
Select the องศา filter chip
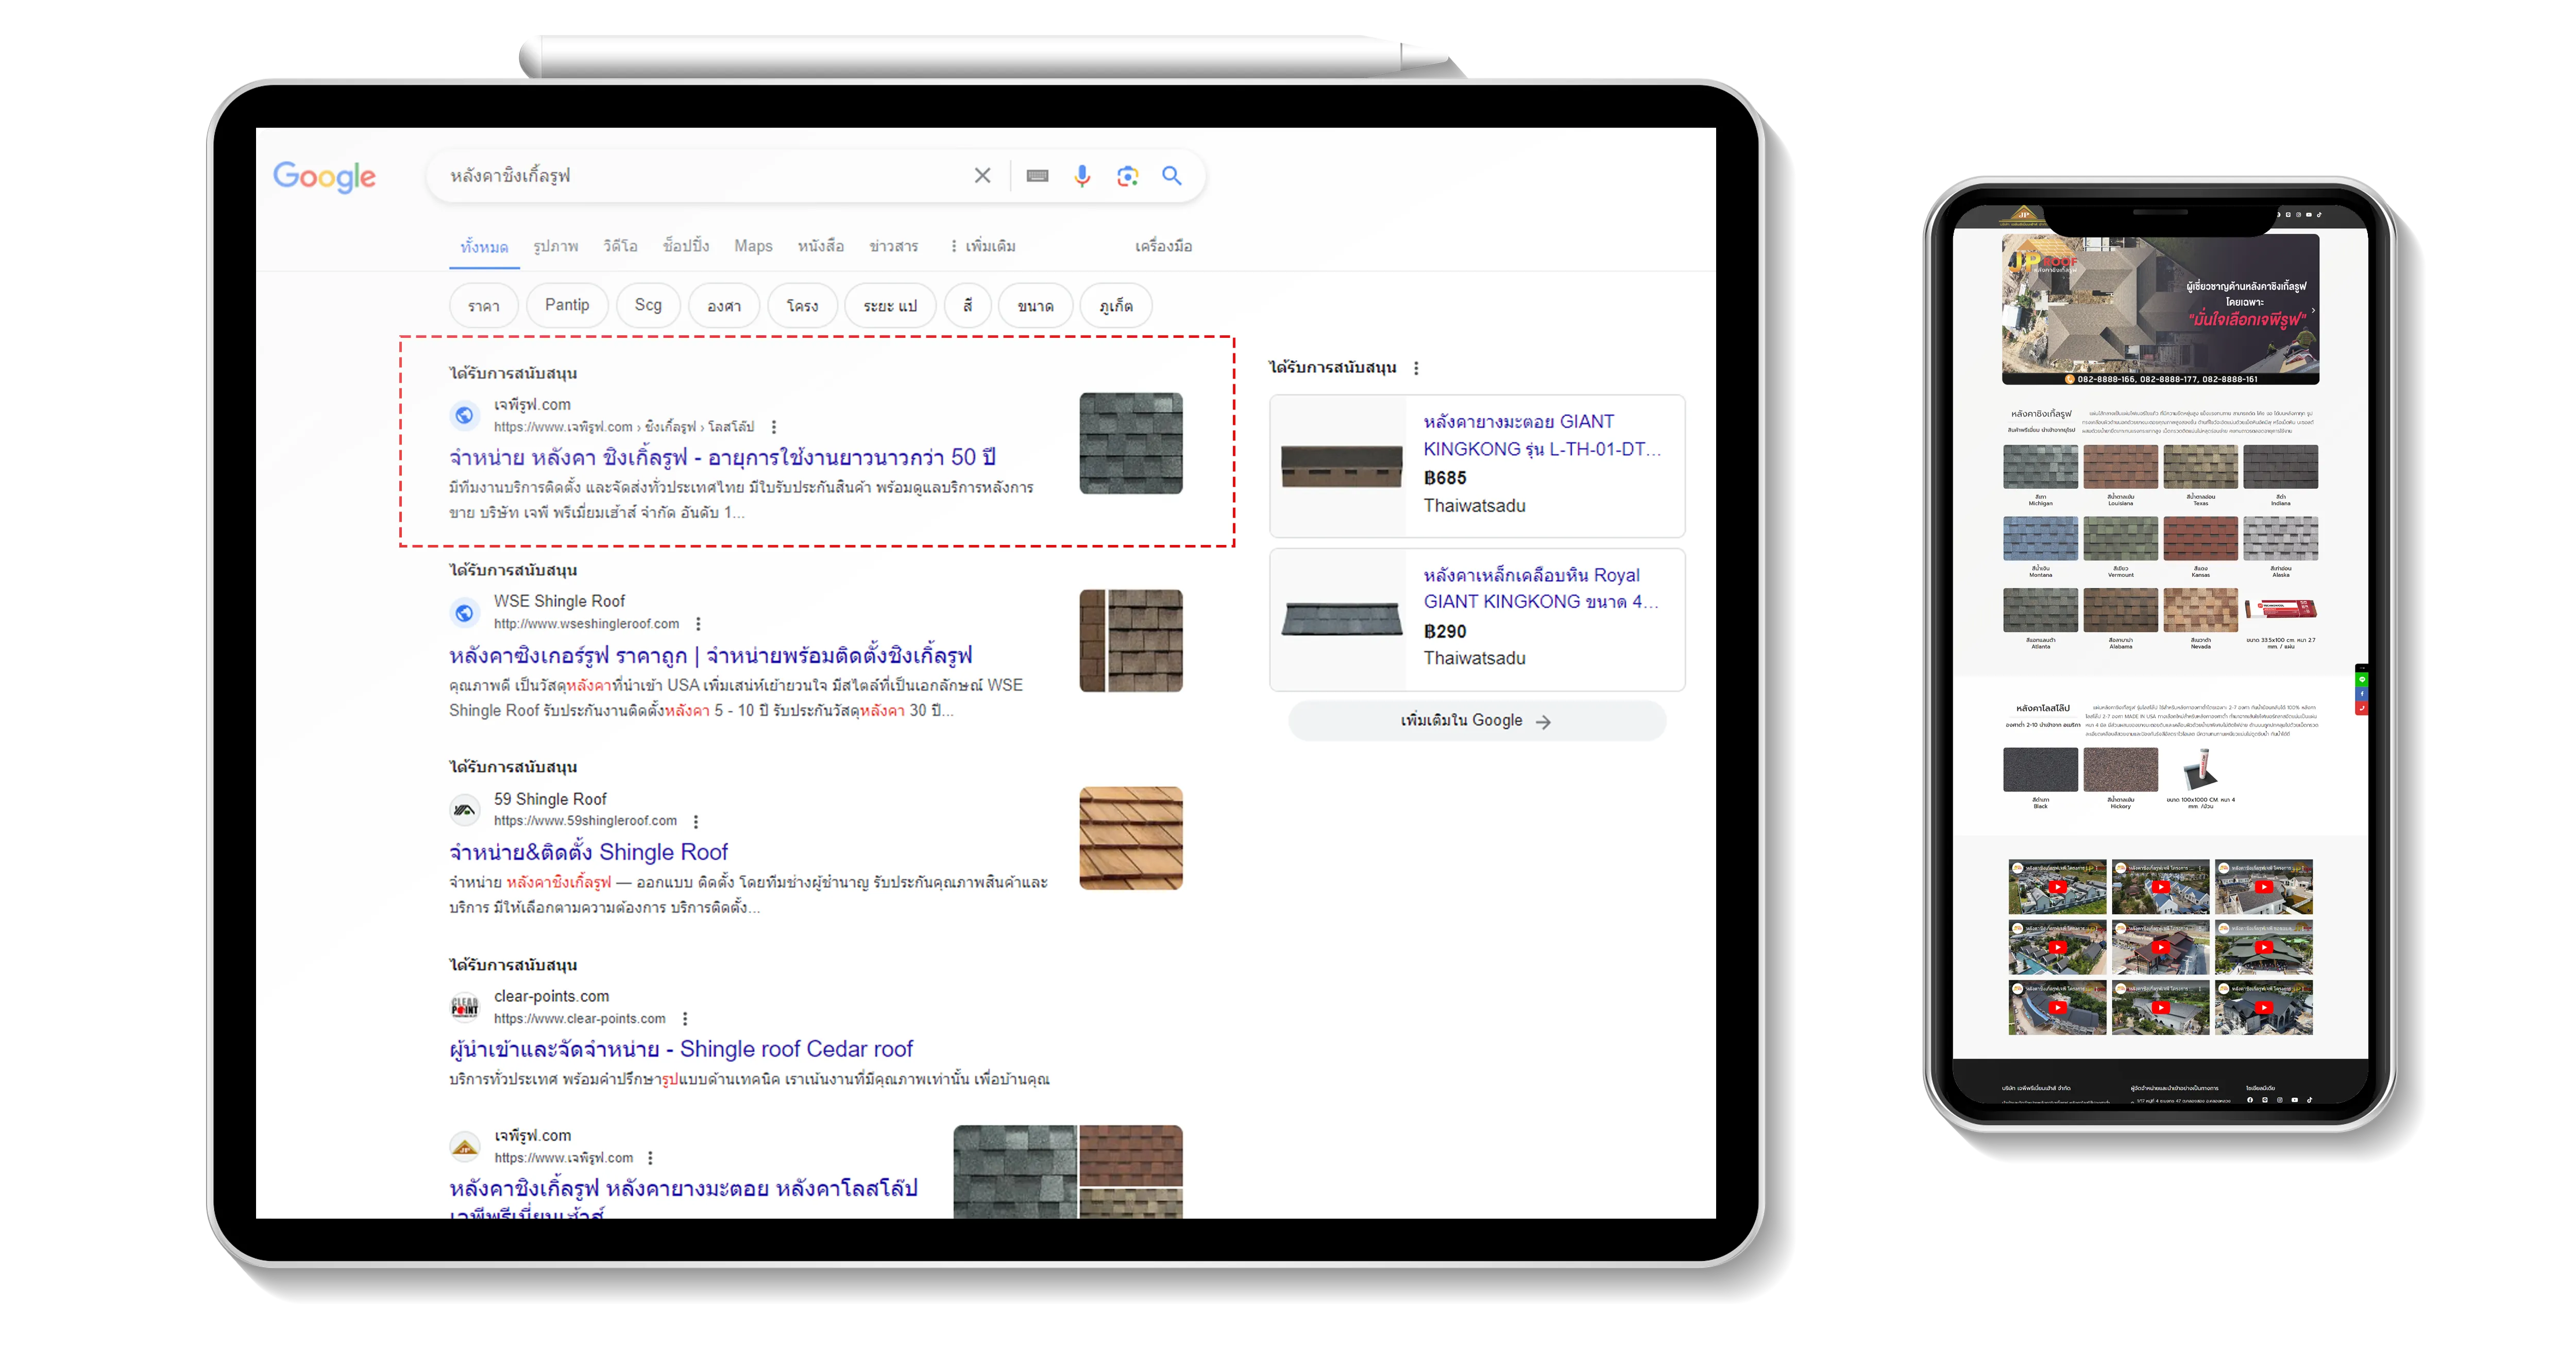pyautogui.click(x=724, y=306)
